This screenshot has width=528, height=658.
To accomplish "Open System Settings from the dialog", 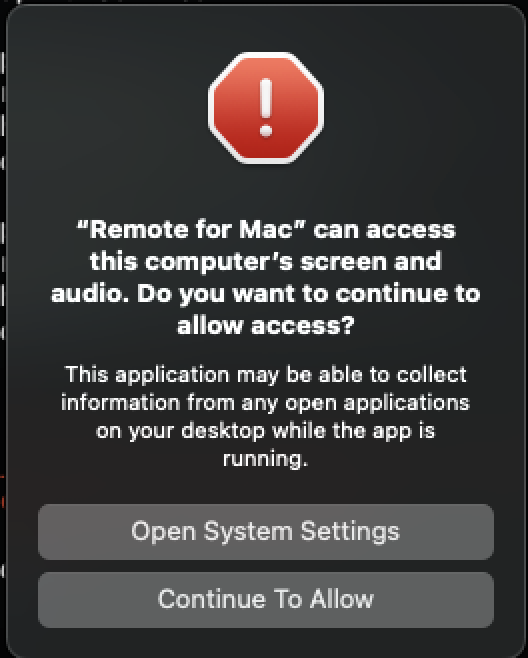I will (266, 532).
